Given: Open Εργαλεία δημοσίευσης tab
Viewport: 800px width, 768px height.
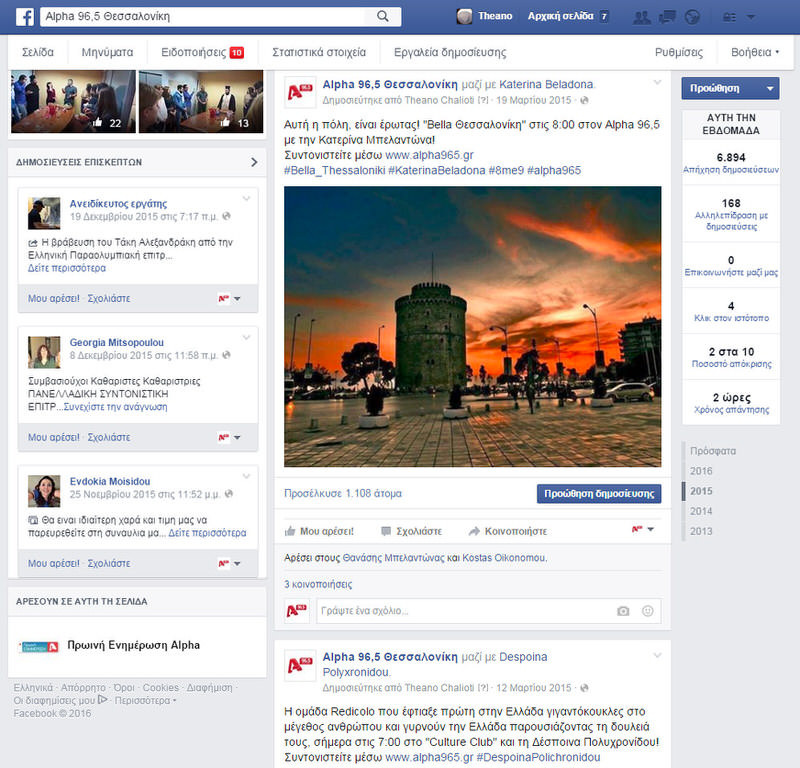Looking at the screenshot, I should click(450, 52).
